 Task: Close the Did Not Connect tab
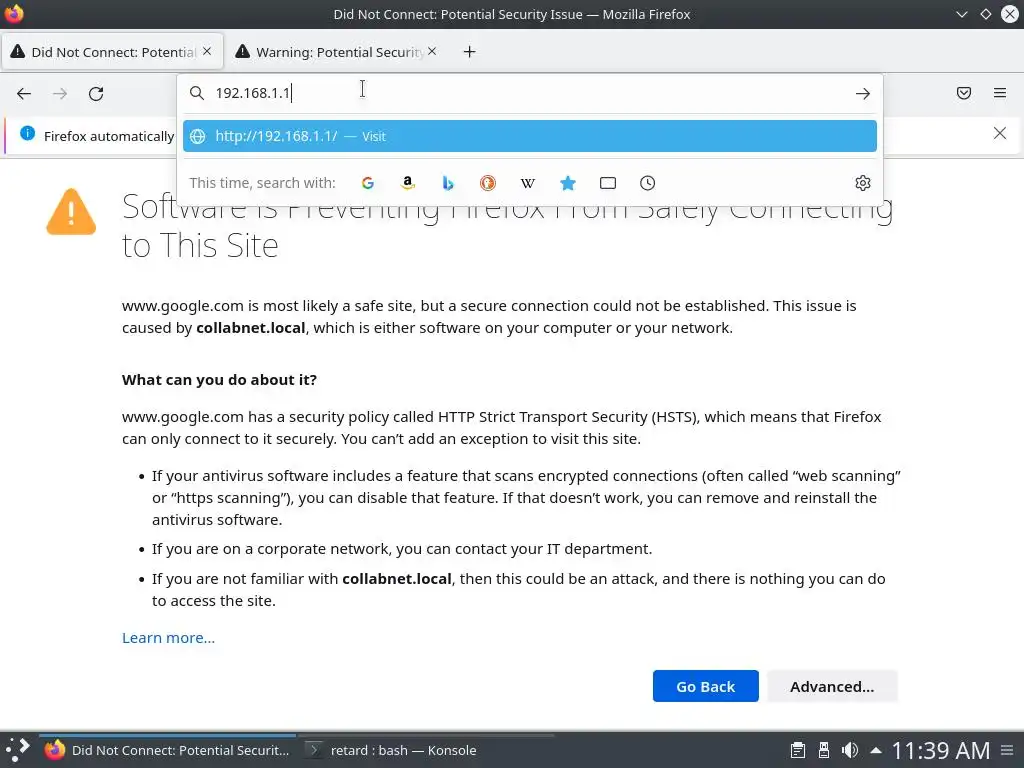(x=207, y=51)
